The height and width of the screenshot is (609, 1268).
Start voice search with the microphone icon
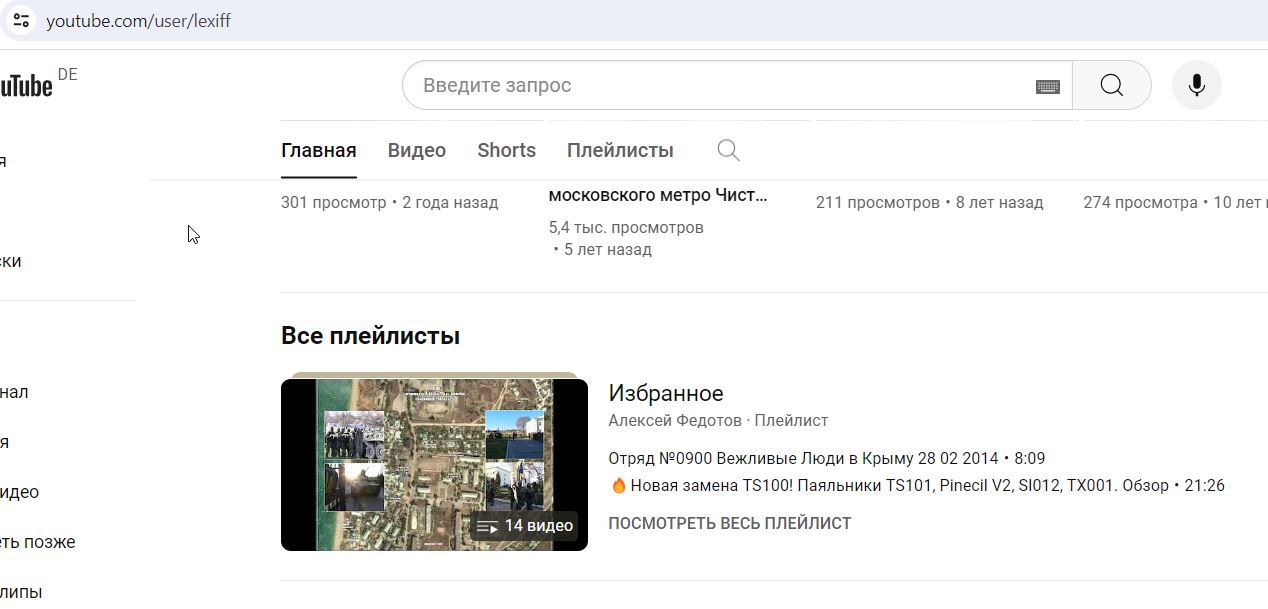[x=1196, y=85]
